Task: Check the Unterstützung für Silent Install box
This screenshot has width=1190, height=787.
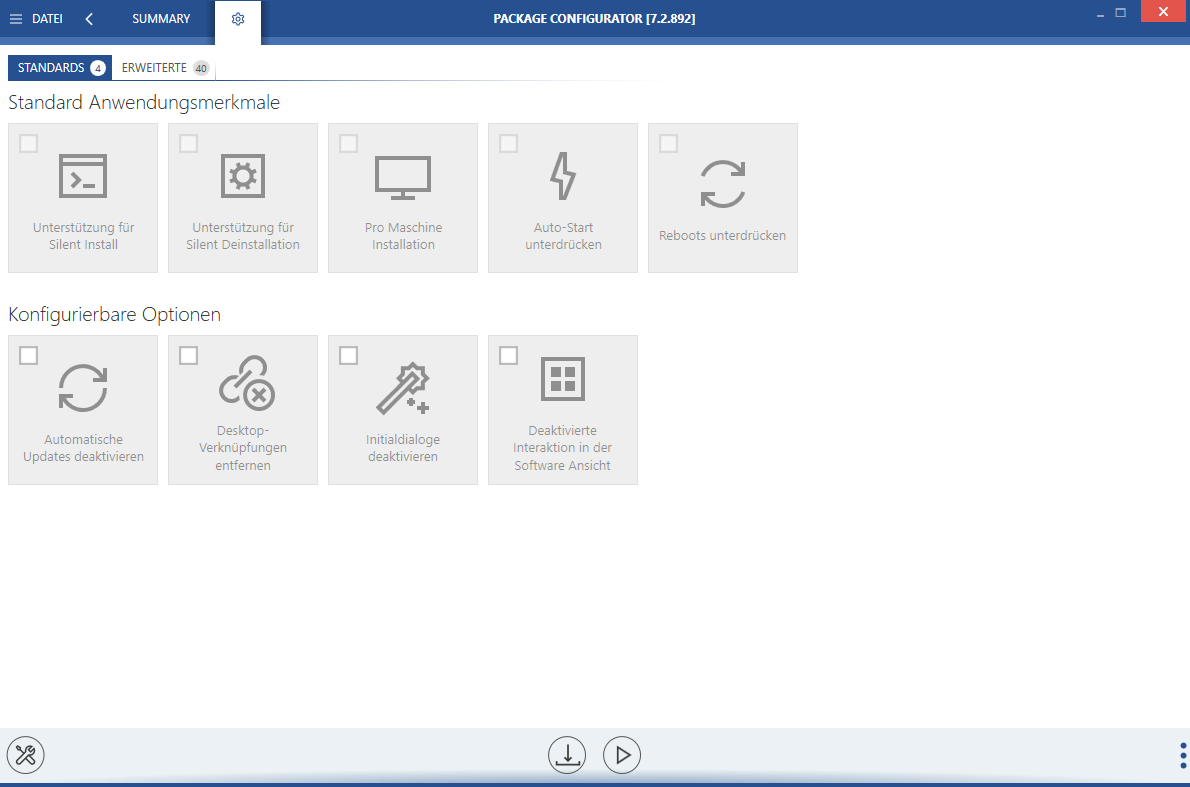Action: point(29,144)
